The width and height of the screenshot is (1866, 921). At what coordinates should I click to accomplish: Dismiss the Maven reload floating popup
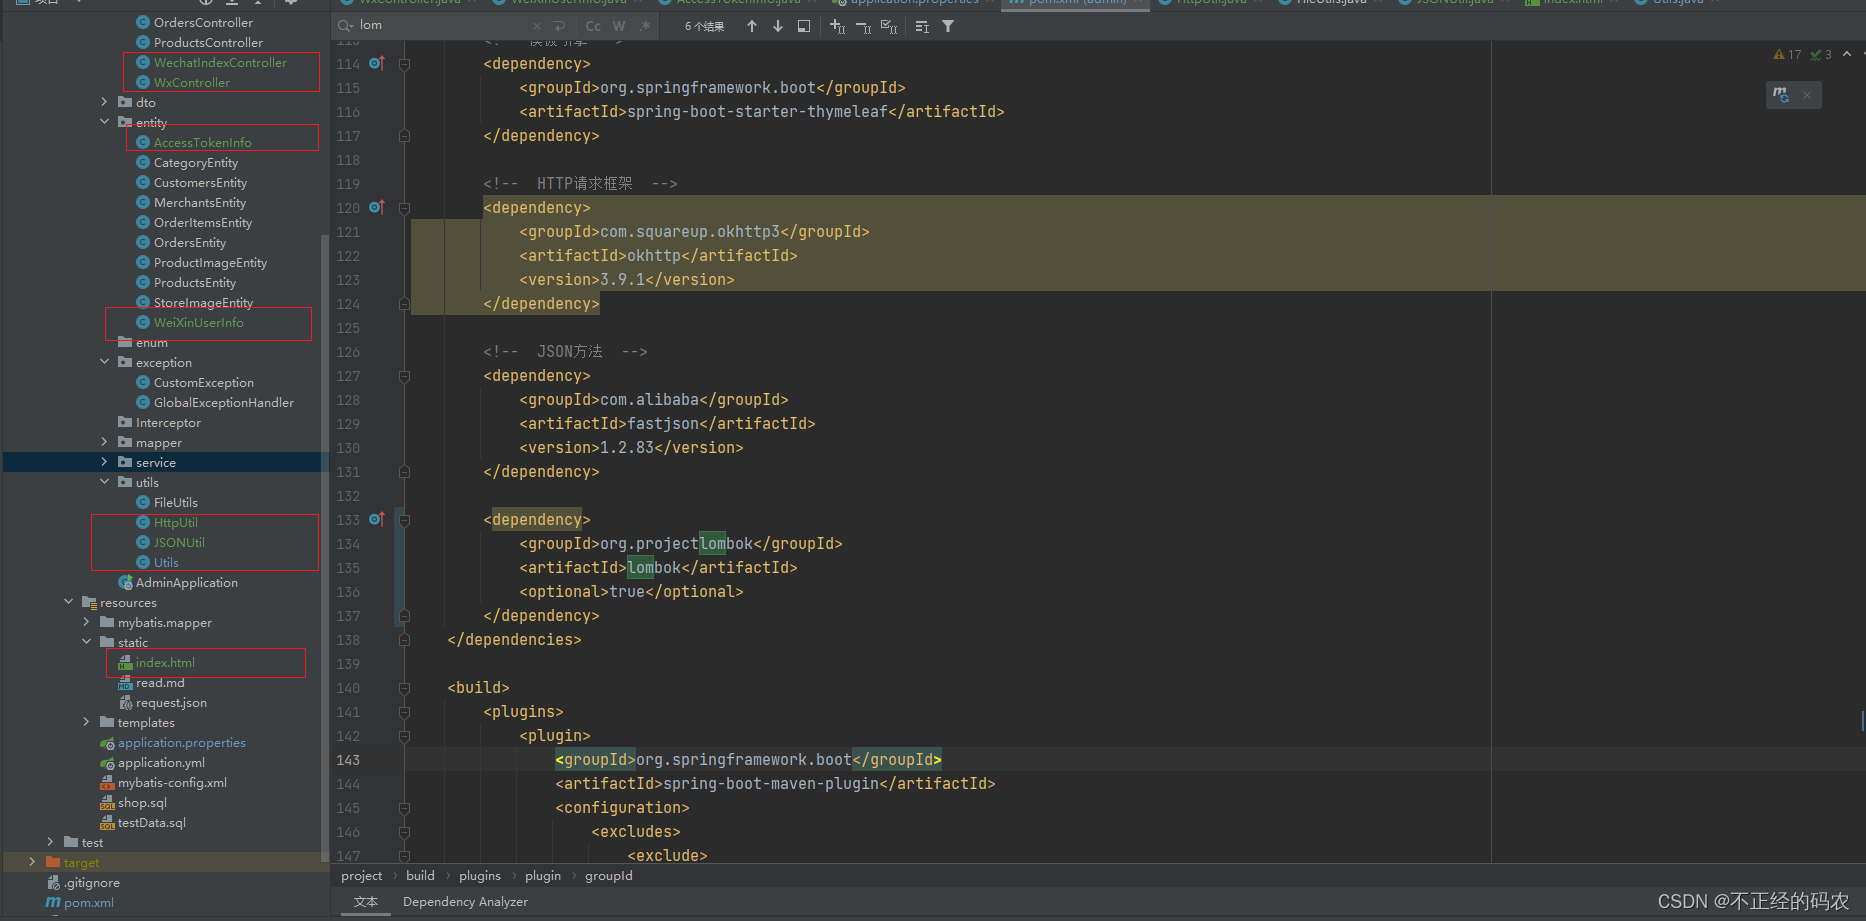click(1807, 95)
